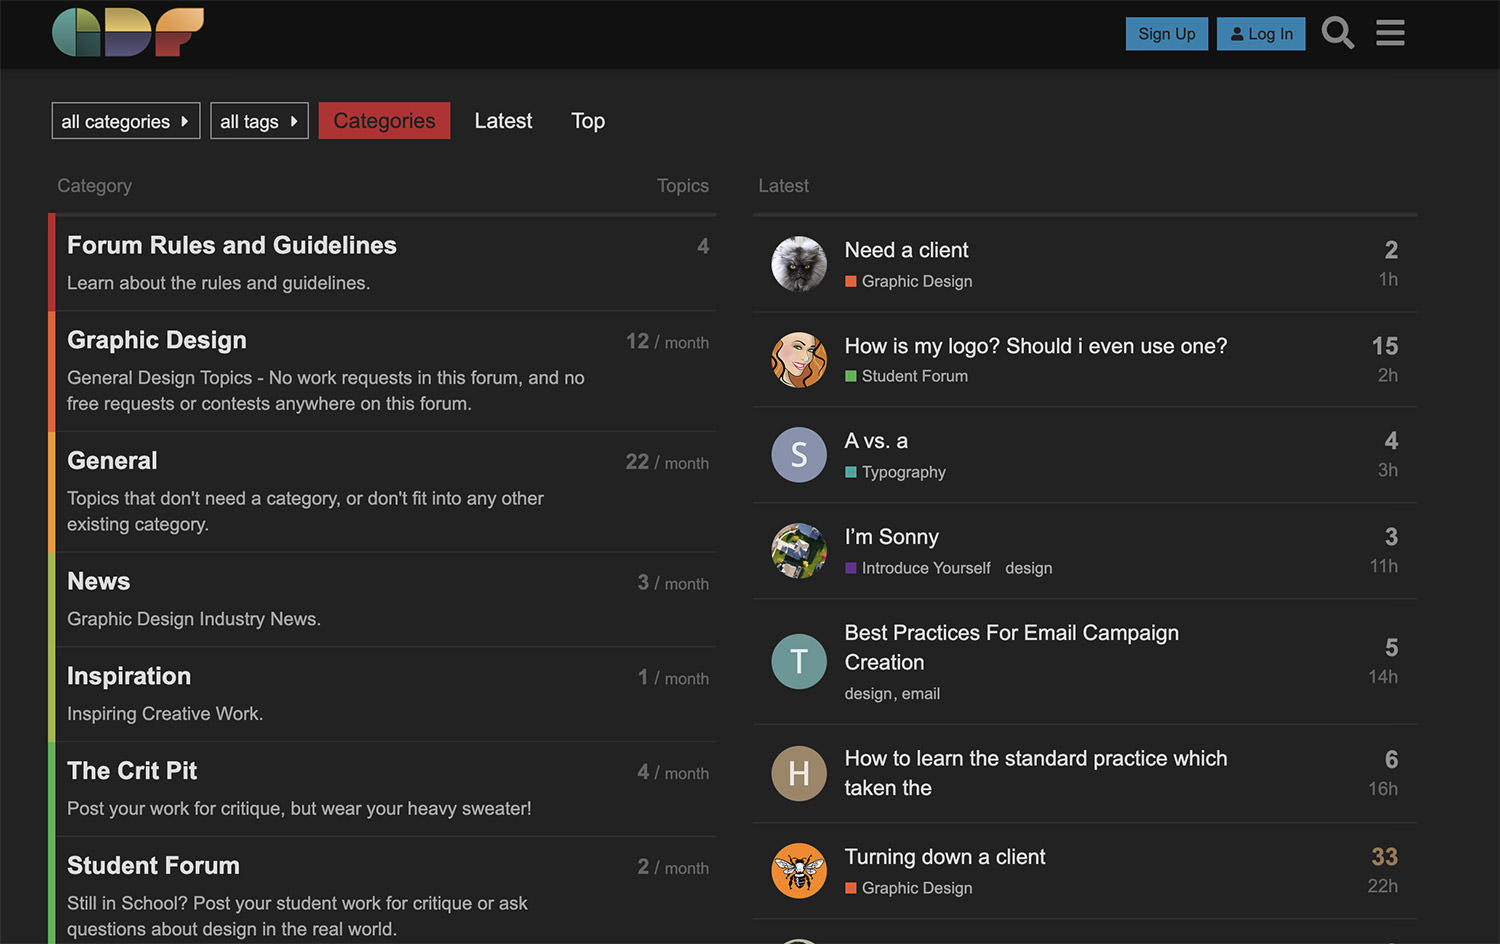Click the "S" avatar next to "A vs. a"
The image size is (1500, 944).
click(x=799, y=455)
